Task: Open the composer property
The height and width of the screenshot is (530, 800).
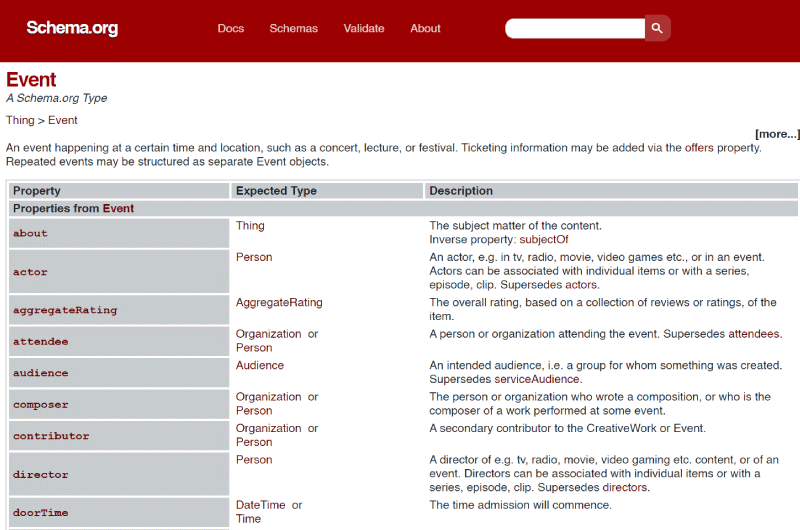Action: [x=40, y=405]
